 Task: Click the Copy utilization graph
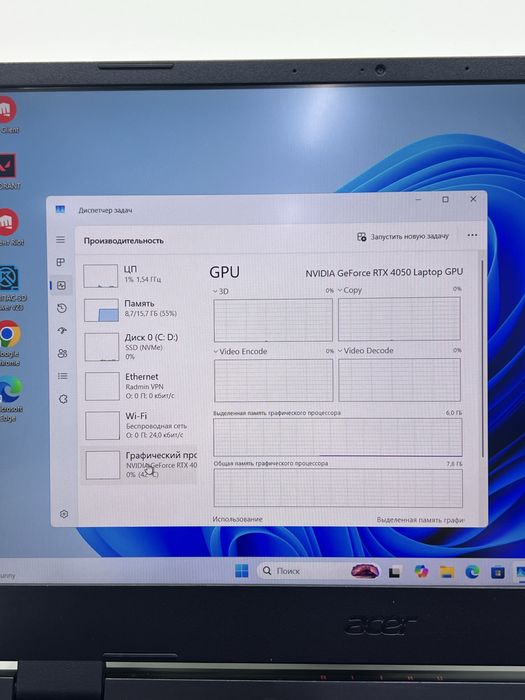click(x=399, y=319)
